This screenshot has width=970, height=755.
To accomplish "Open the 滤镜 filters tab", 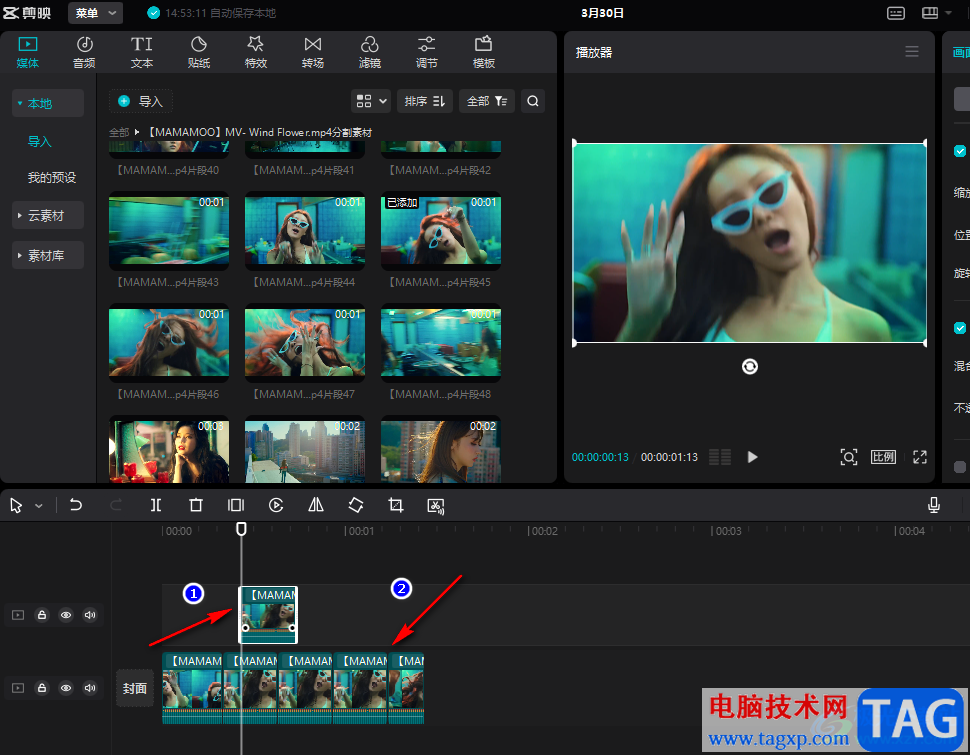I will coord(369,52).
